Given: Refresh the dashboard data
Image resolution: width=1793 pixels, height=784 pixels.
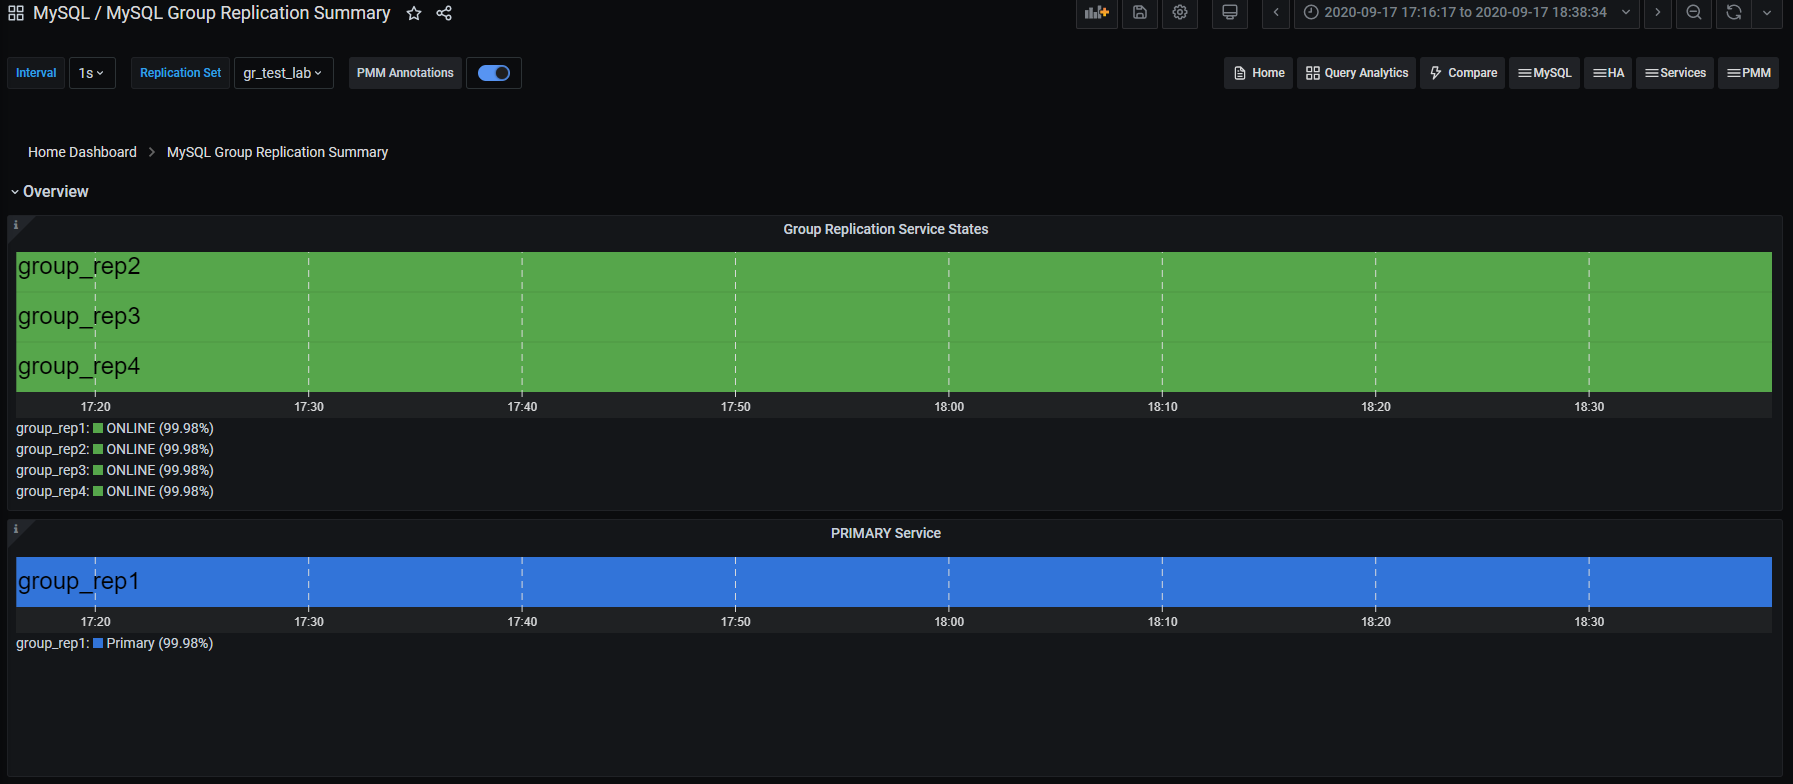Looking at the screenshot, I should click(x=1734, y=13).
